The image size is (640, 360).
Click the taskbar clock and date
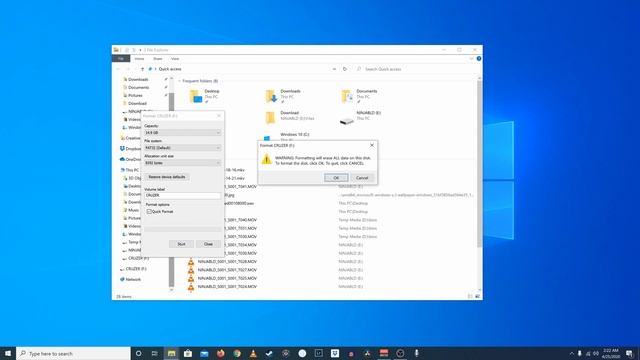[611, 353]
